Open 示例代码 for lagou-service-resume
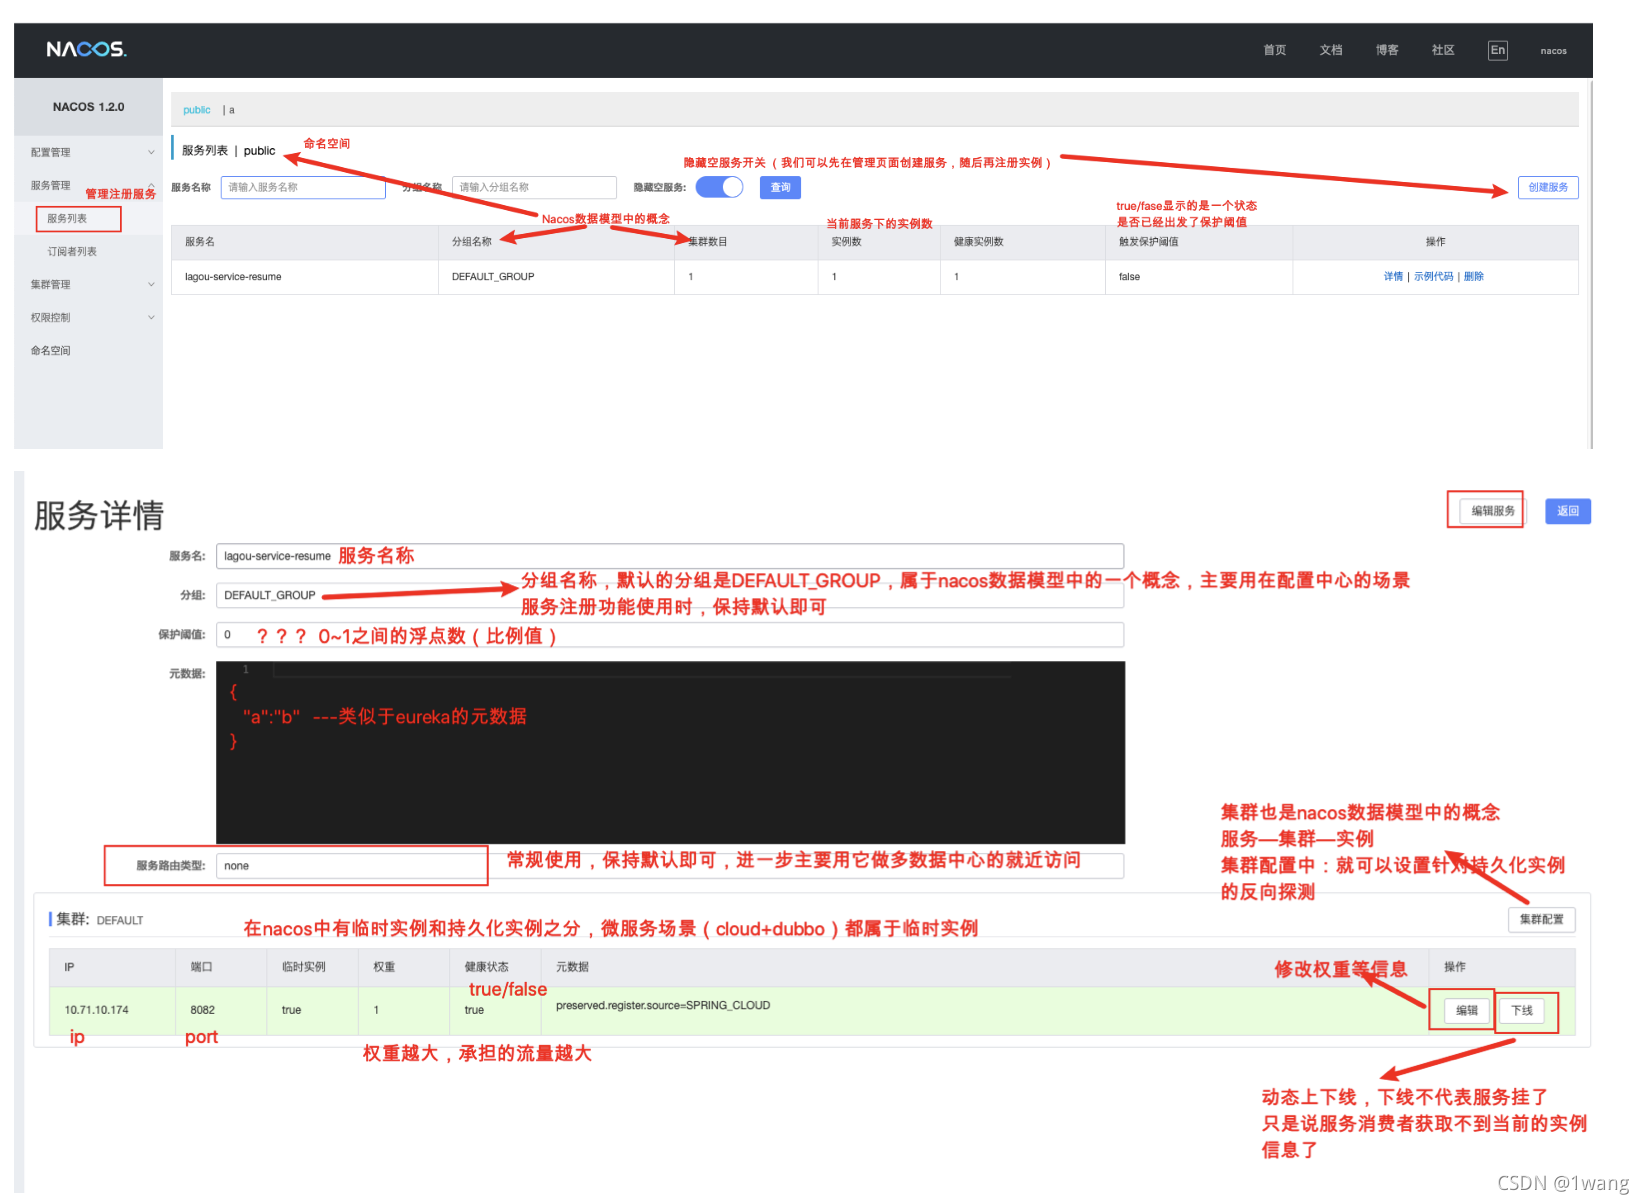 (x=1433, y=277)
